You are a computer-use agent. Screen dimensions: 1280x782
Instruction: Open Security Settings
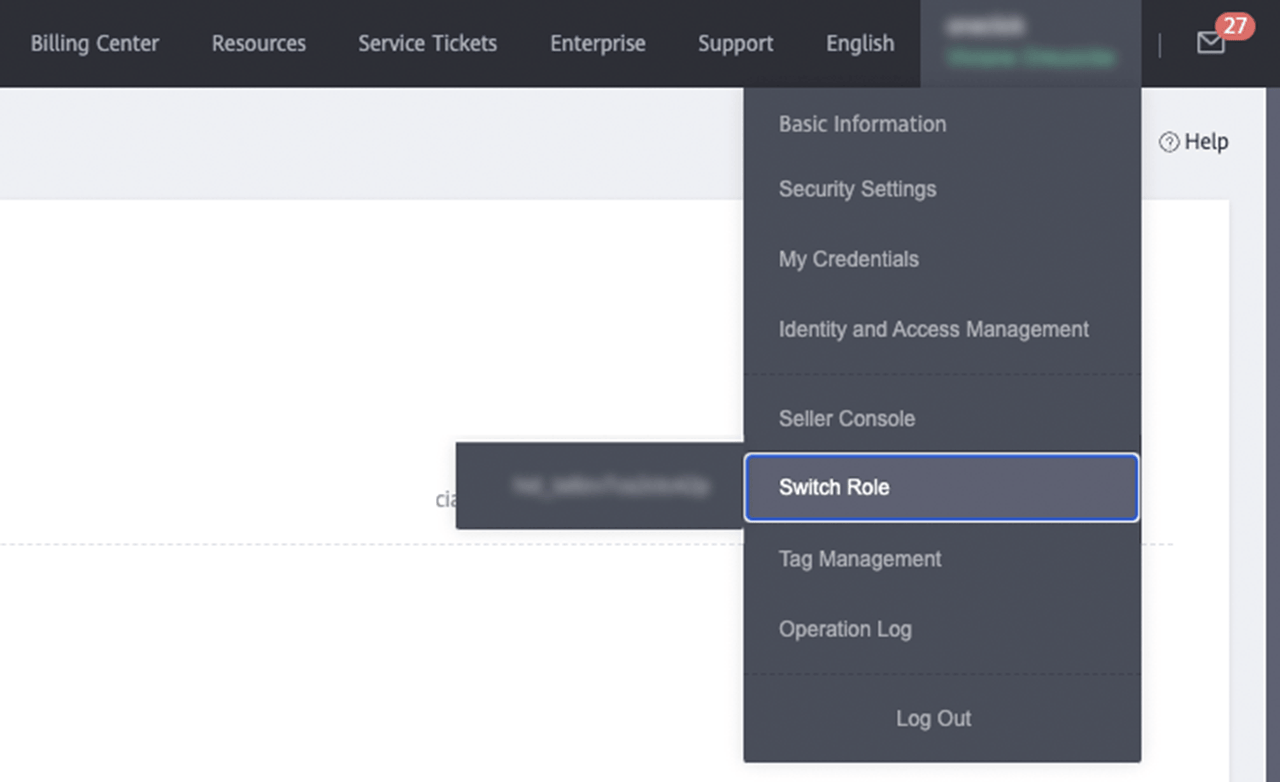click(857, 189)
